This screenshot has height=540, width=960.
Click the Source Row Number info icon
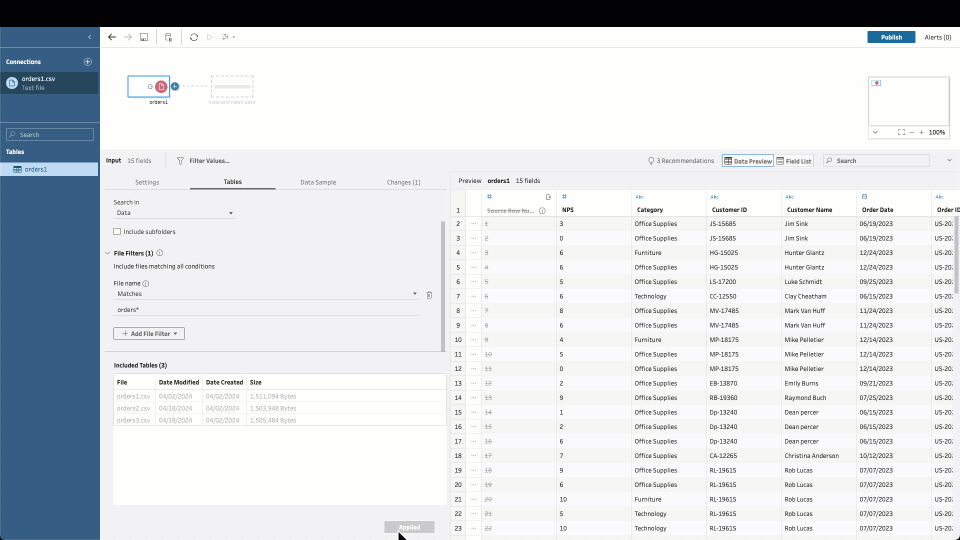pos(542,211)
